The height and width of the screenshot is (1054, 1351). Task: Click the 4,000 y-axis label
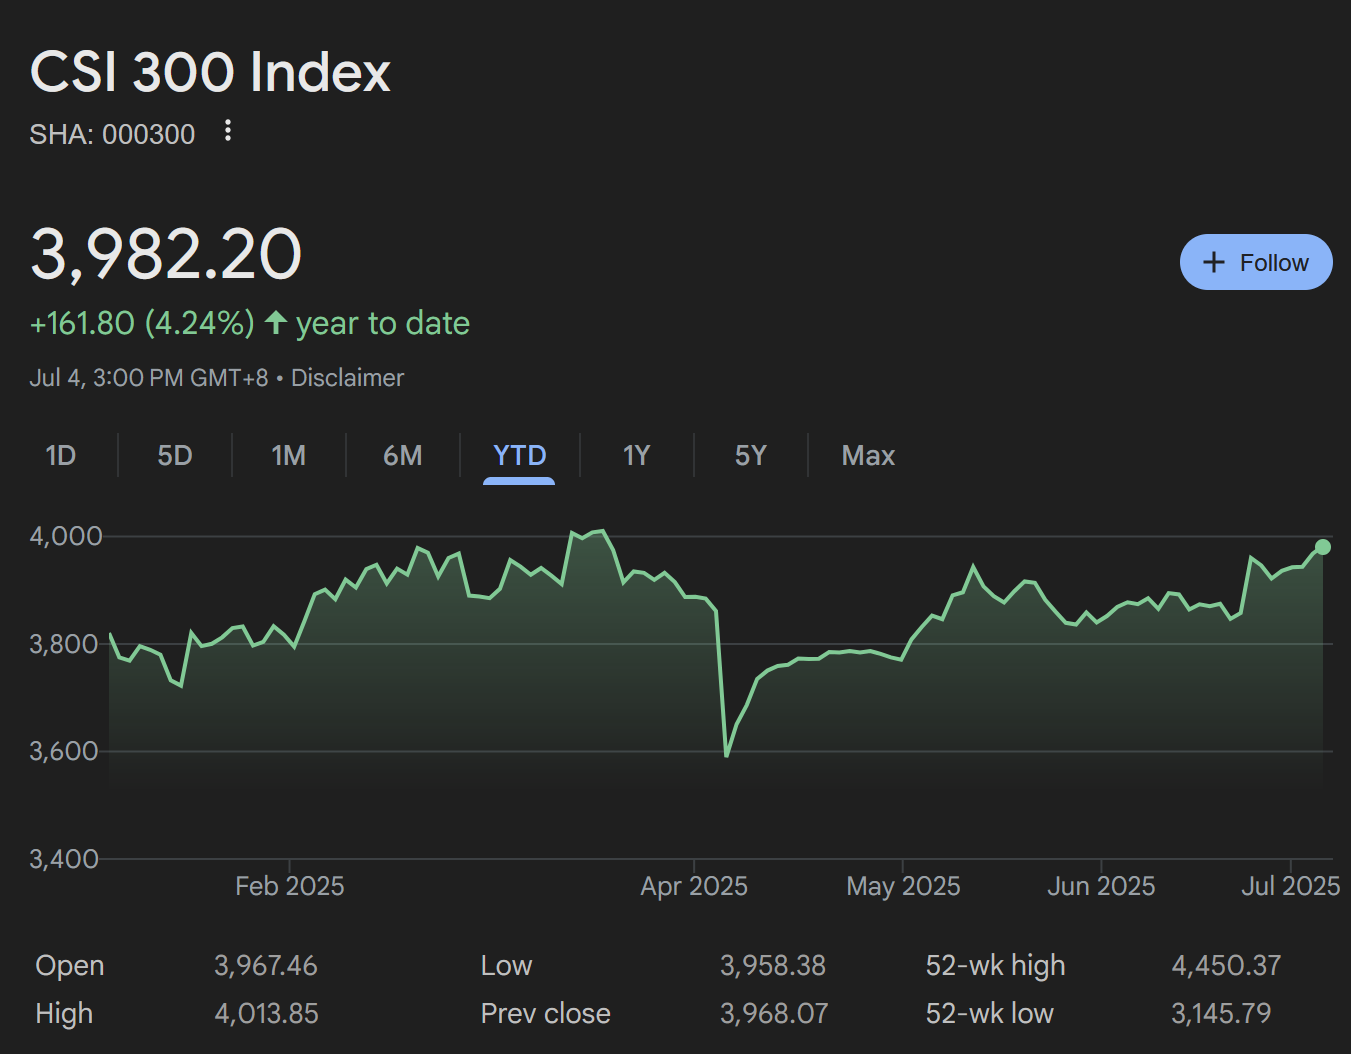[66, 536]
